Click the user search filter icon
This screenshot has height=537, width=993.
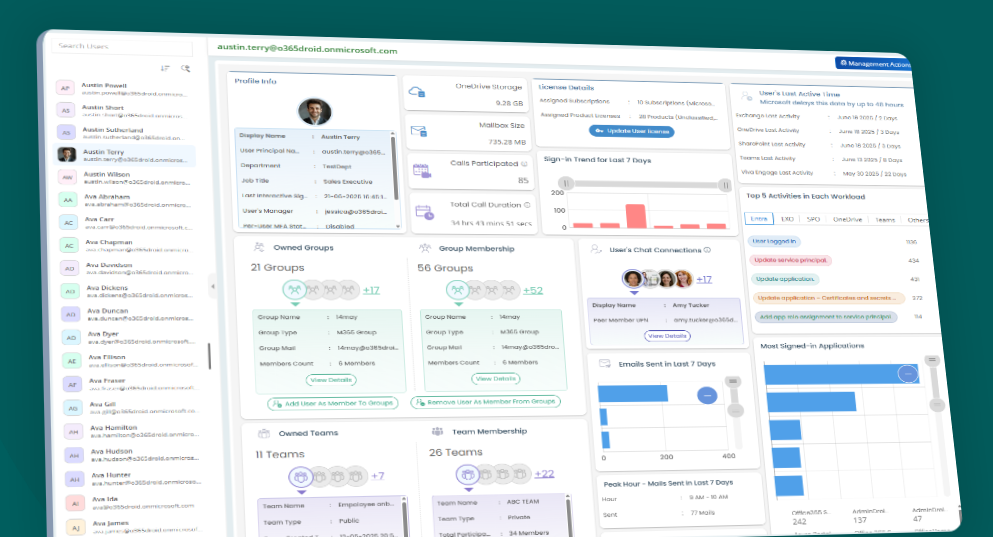click(185, 68)
